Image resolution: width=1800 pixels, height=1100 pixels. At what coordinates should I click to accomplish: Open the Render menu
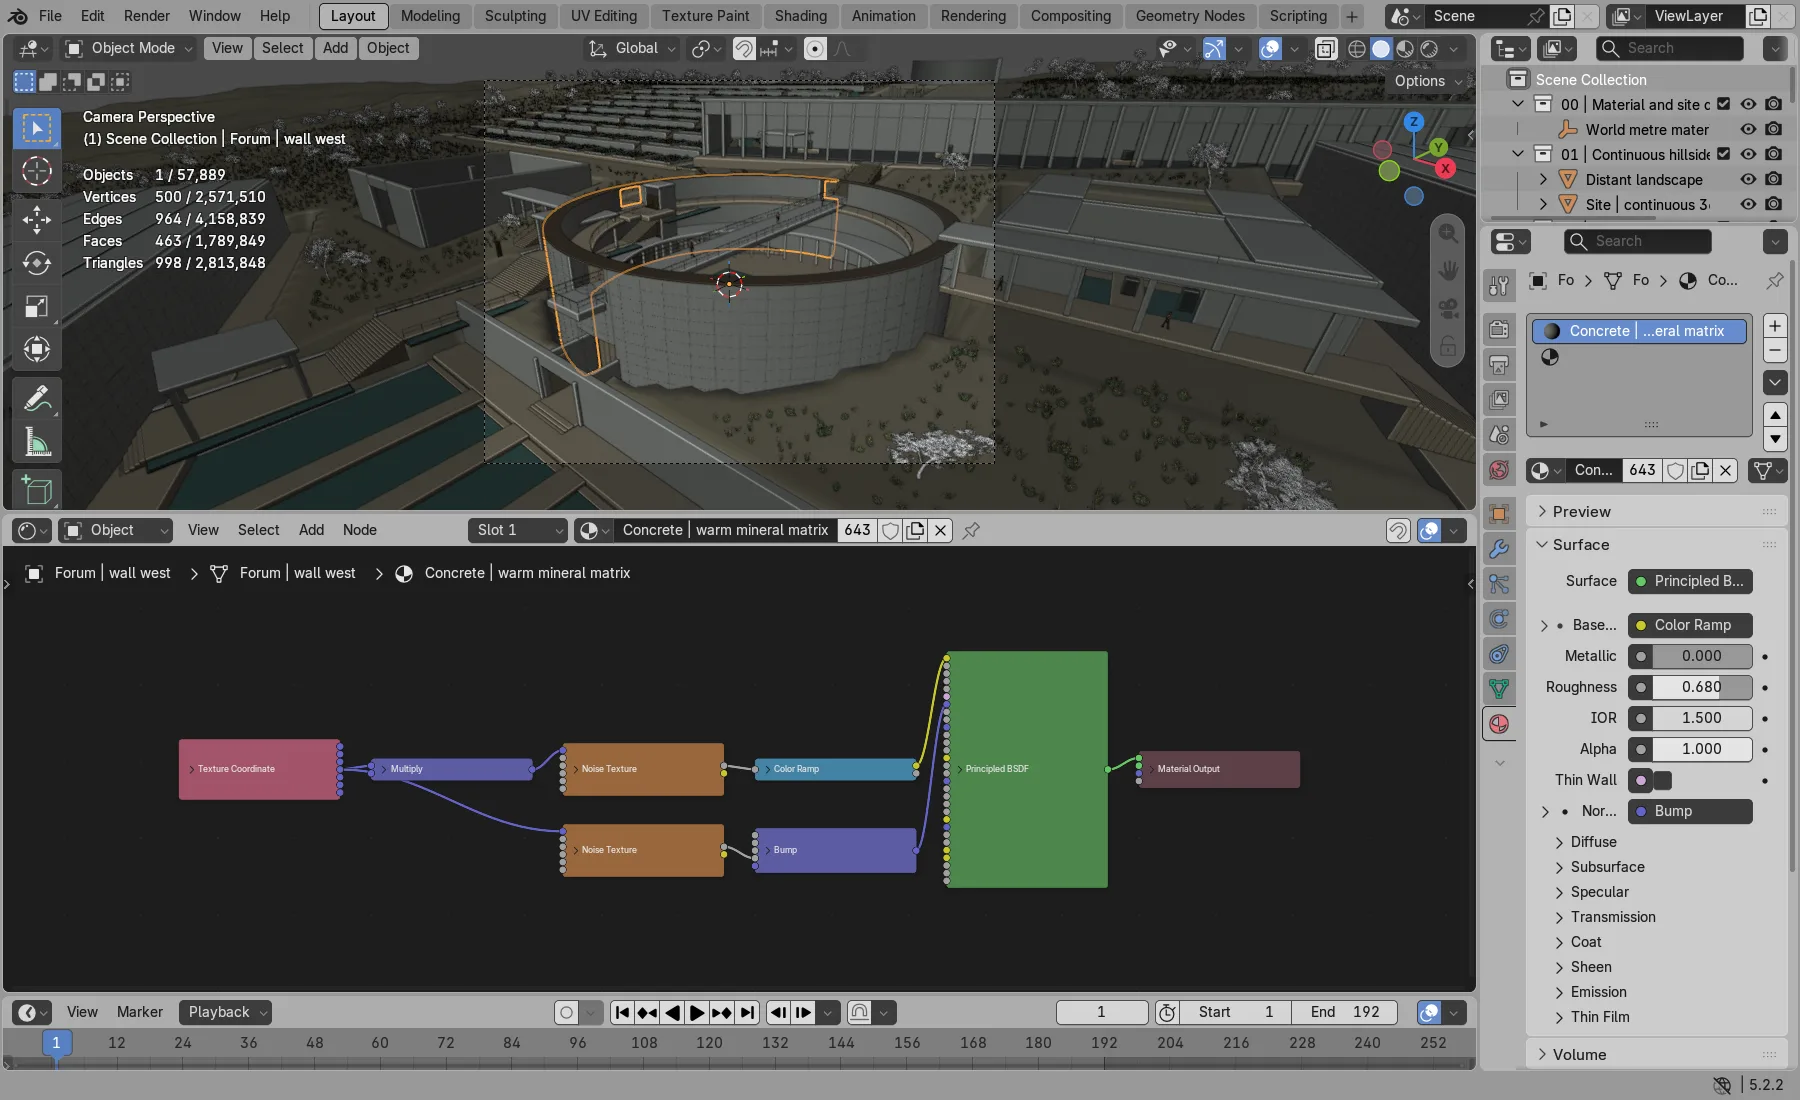tap(147, 16)
